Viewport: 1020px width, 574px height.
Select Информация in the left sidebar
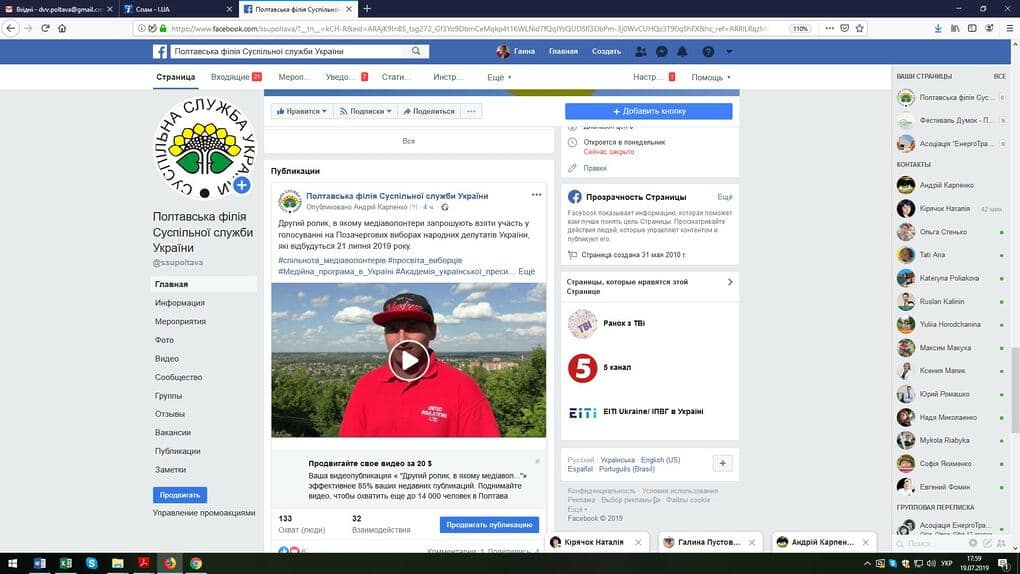(180, 303)
